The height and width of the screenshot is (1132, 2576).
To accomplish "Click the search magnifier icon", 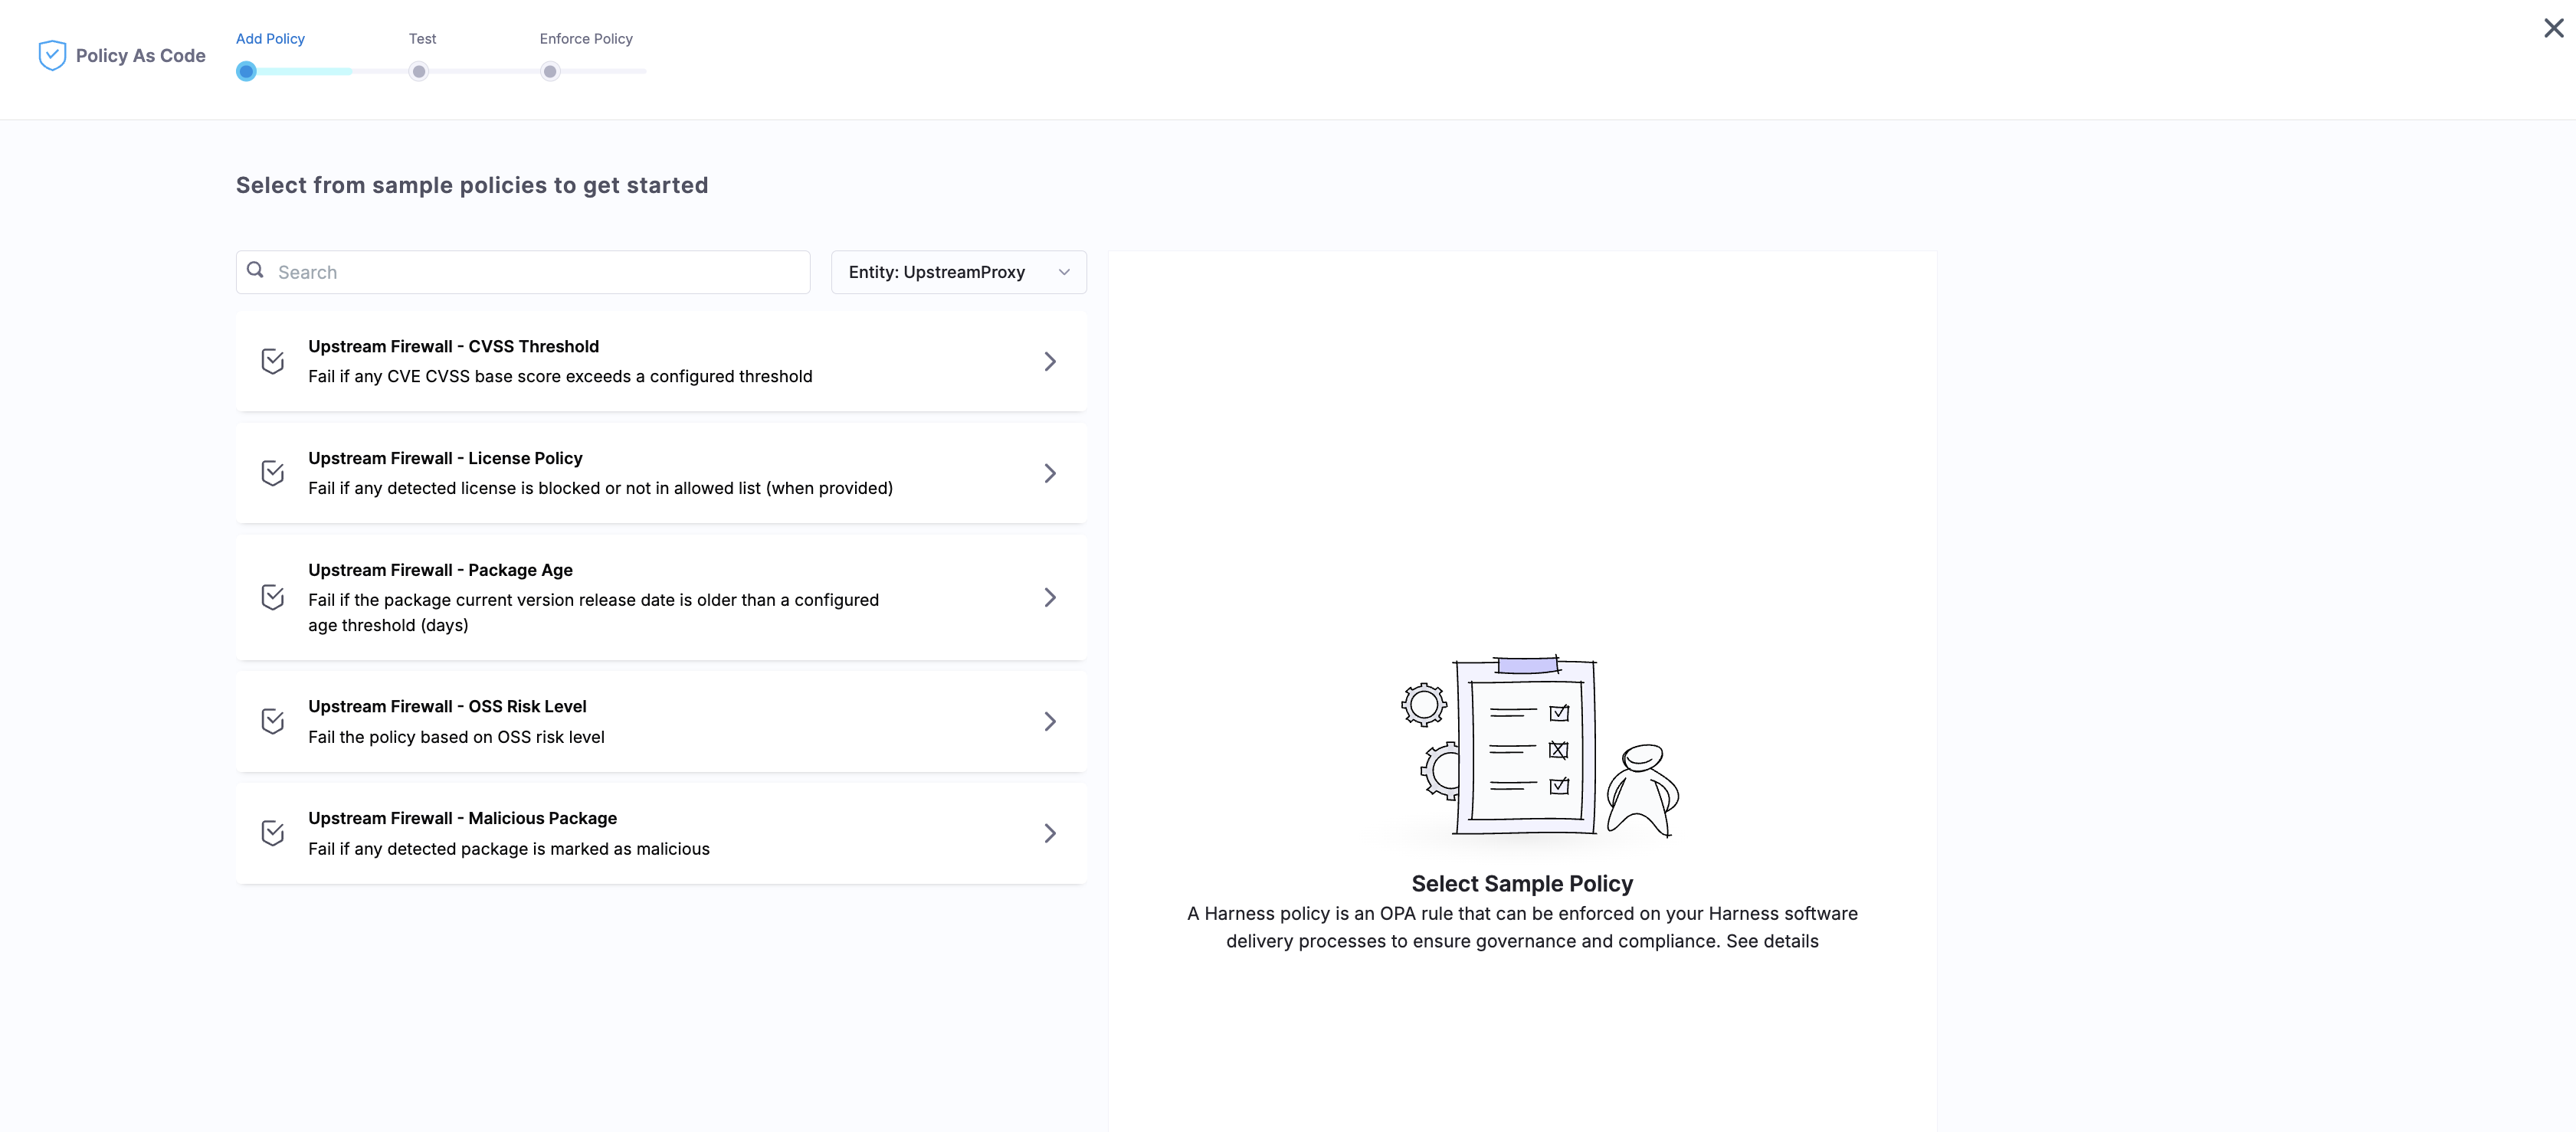I will coord(255,270).
